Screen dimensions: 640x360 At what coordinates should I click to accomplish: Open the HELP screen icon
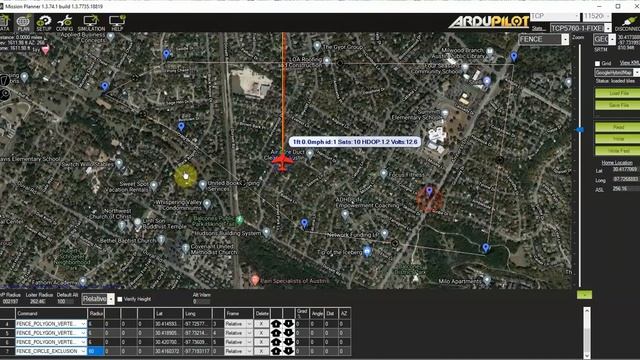pos(117,23)
